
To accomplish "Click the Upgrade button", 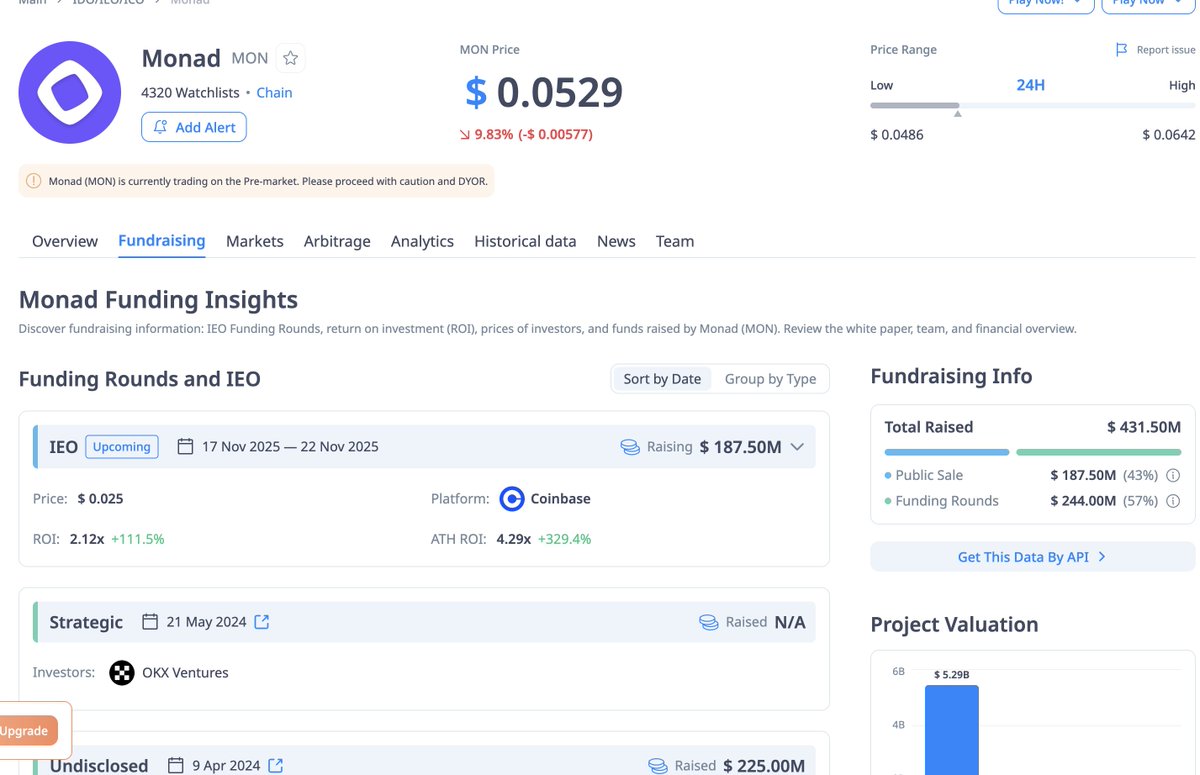I will click(27, 731).
